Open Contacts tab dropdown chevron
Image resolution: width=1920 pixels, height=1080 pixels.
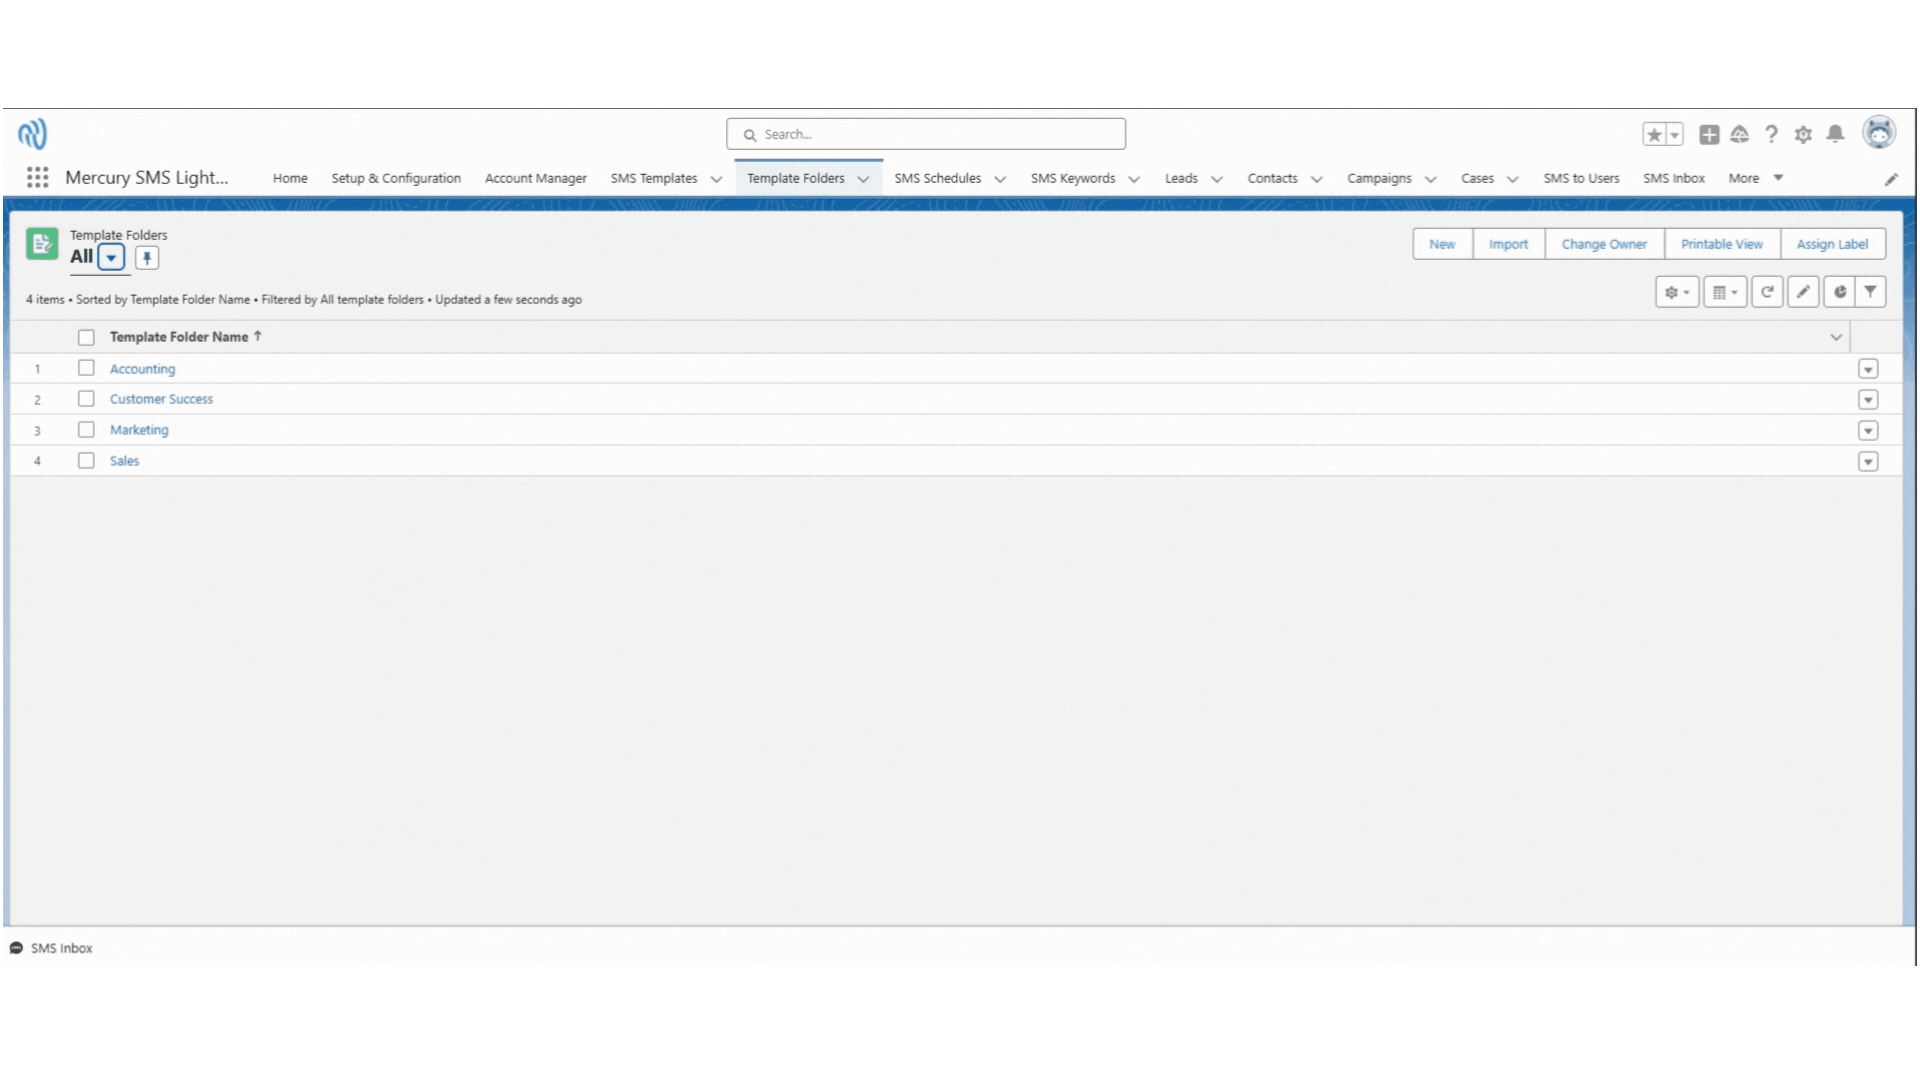coord(1317,179)
